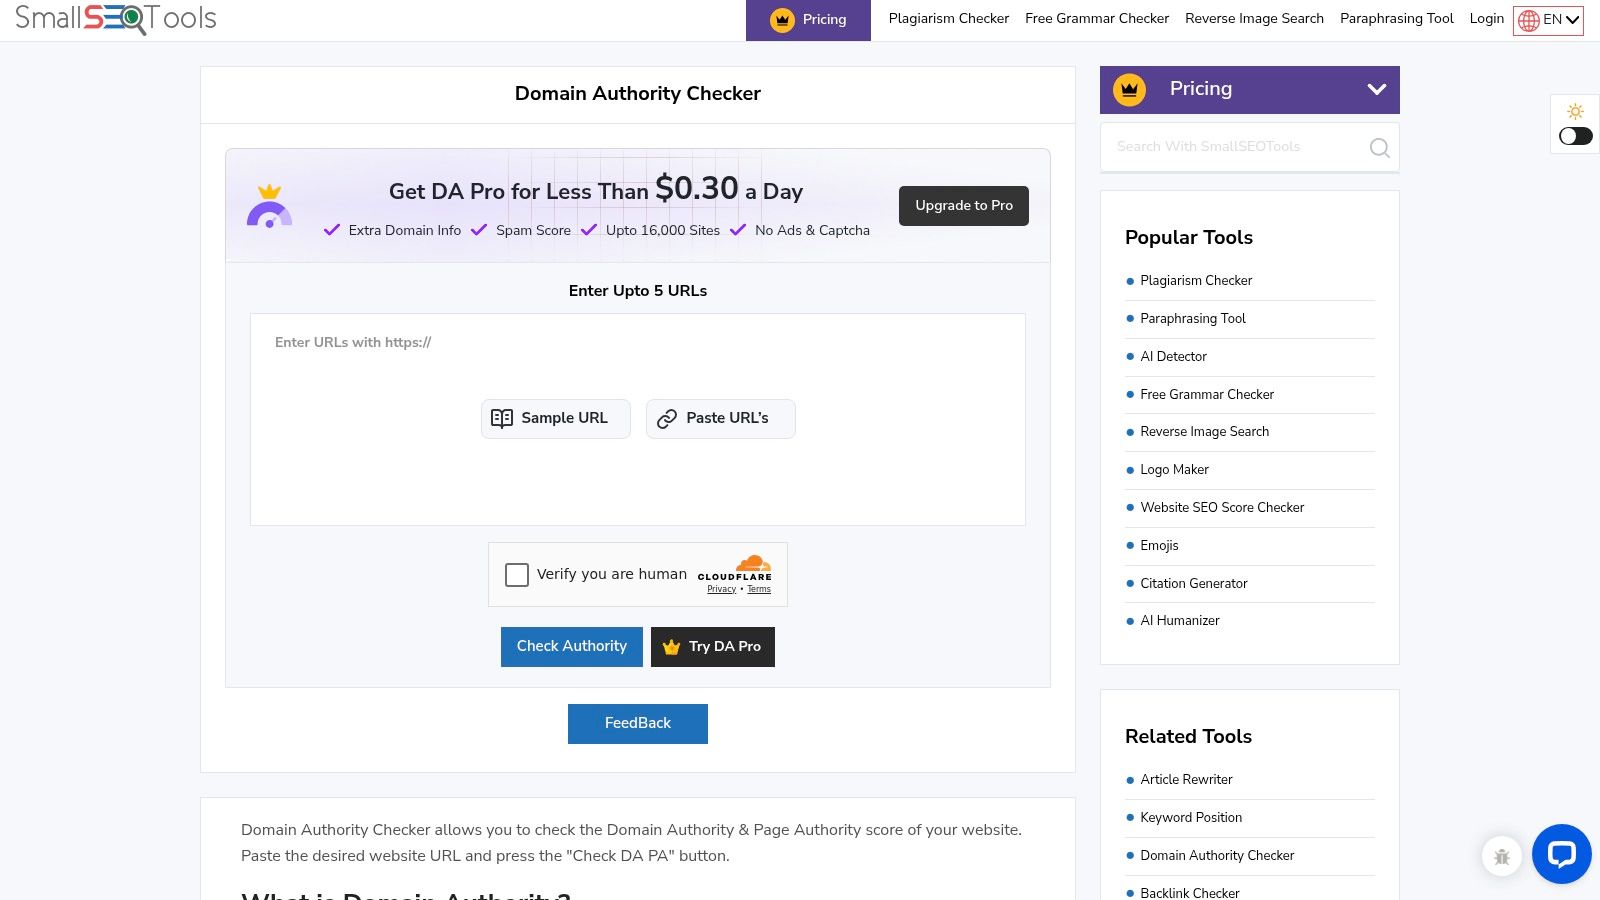Click the bug report icon near the chat bubble
This screenshot has height=900, width=1600.
tap(1501, 856)
